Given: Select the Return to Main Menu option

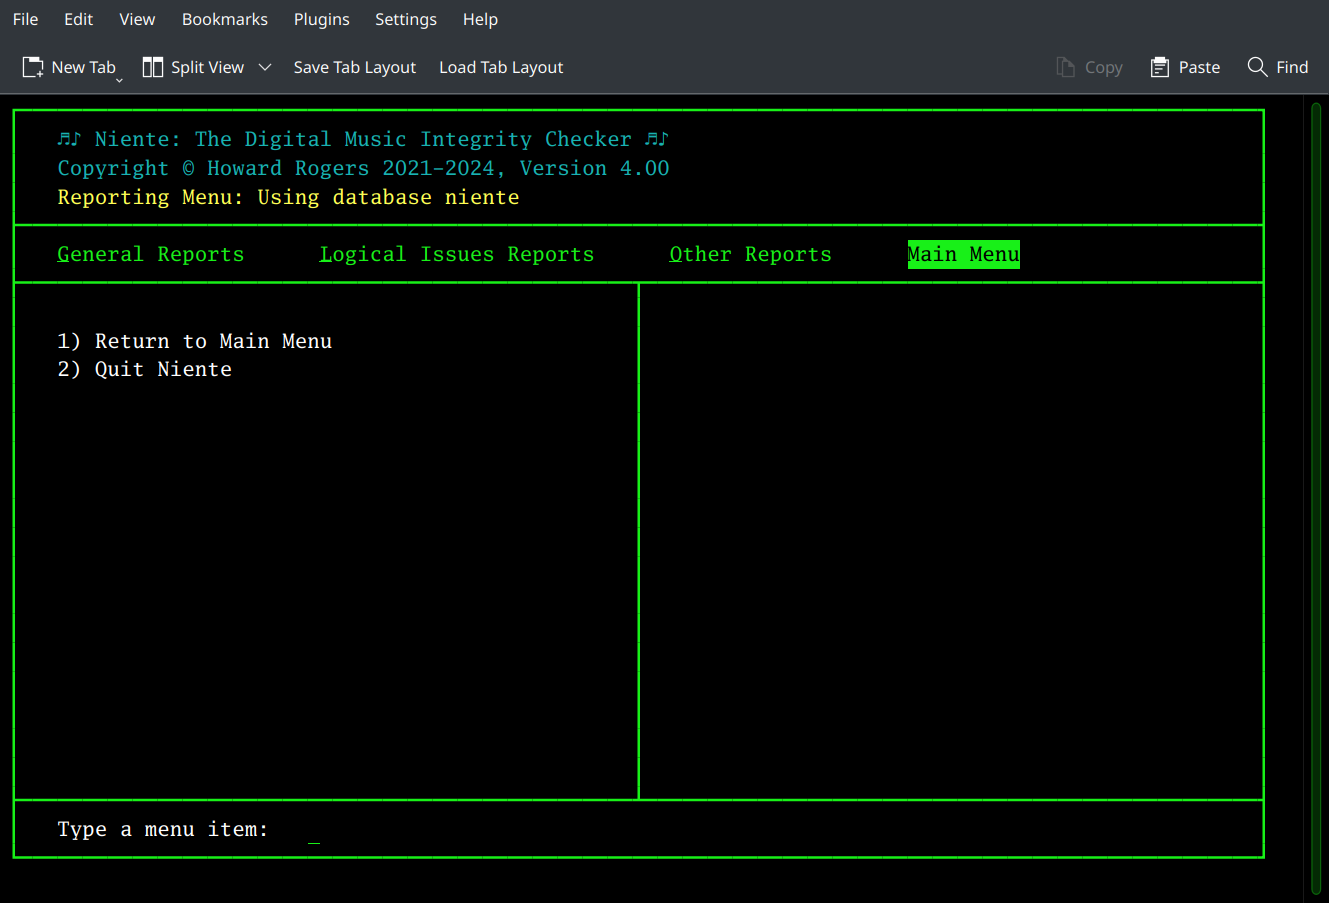Looking at the screenshot, I should 194,340.
